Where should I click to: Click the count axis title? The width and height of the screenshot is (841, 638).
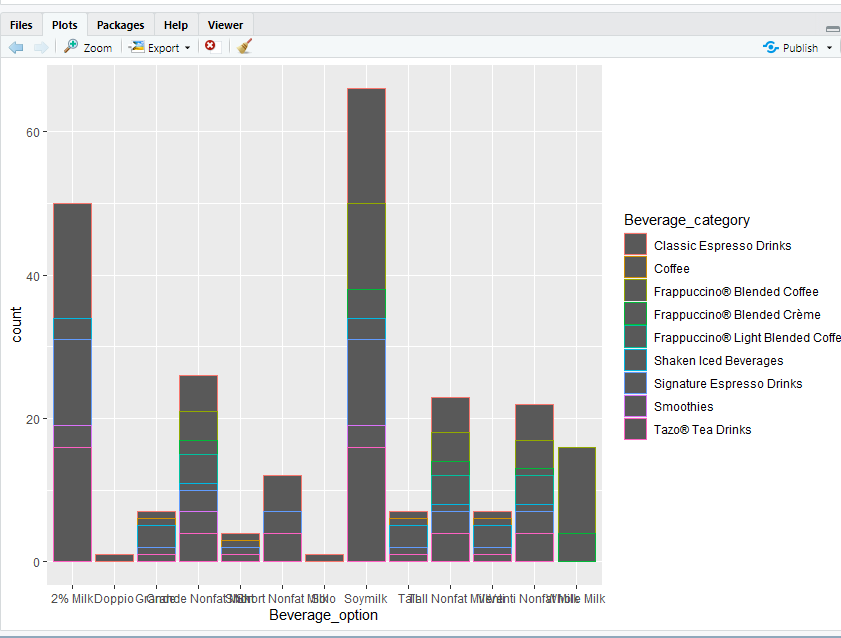click(x=16, y=324)
